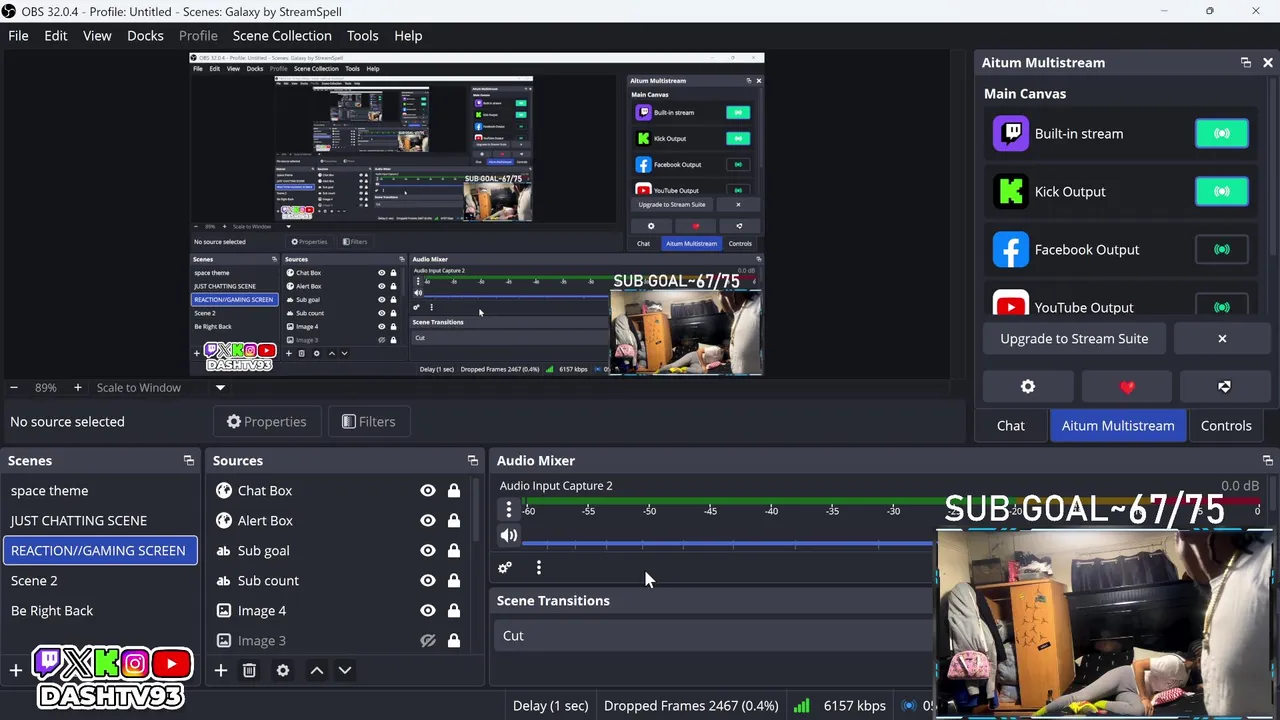
Task: Unlock the Chat Box source
Action: pos(454,490)
